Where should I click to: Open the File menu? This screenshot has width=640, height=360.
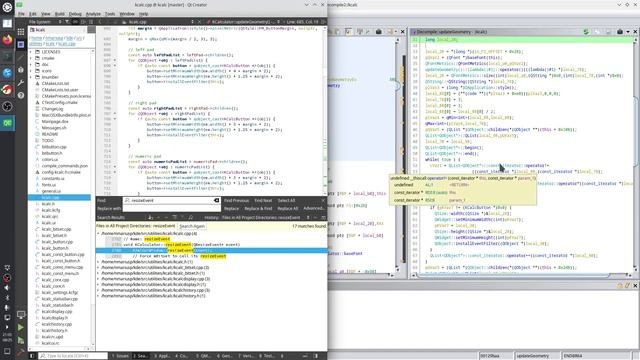[21, 13]
